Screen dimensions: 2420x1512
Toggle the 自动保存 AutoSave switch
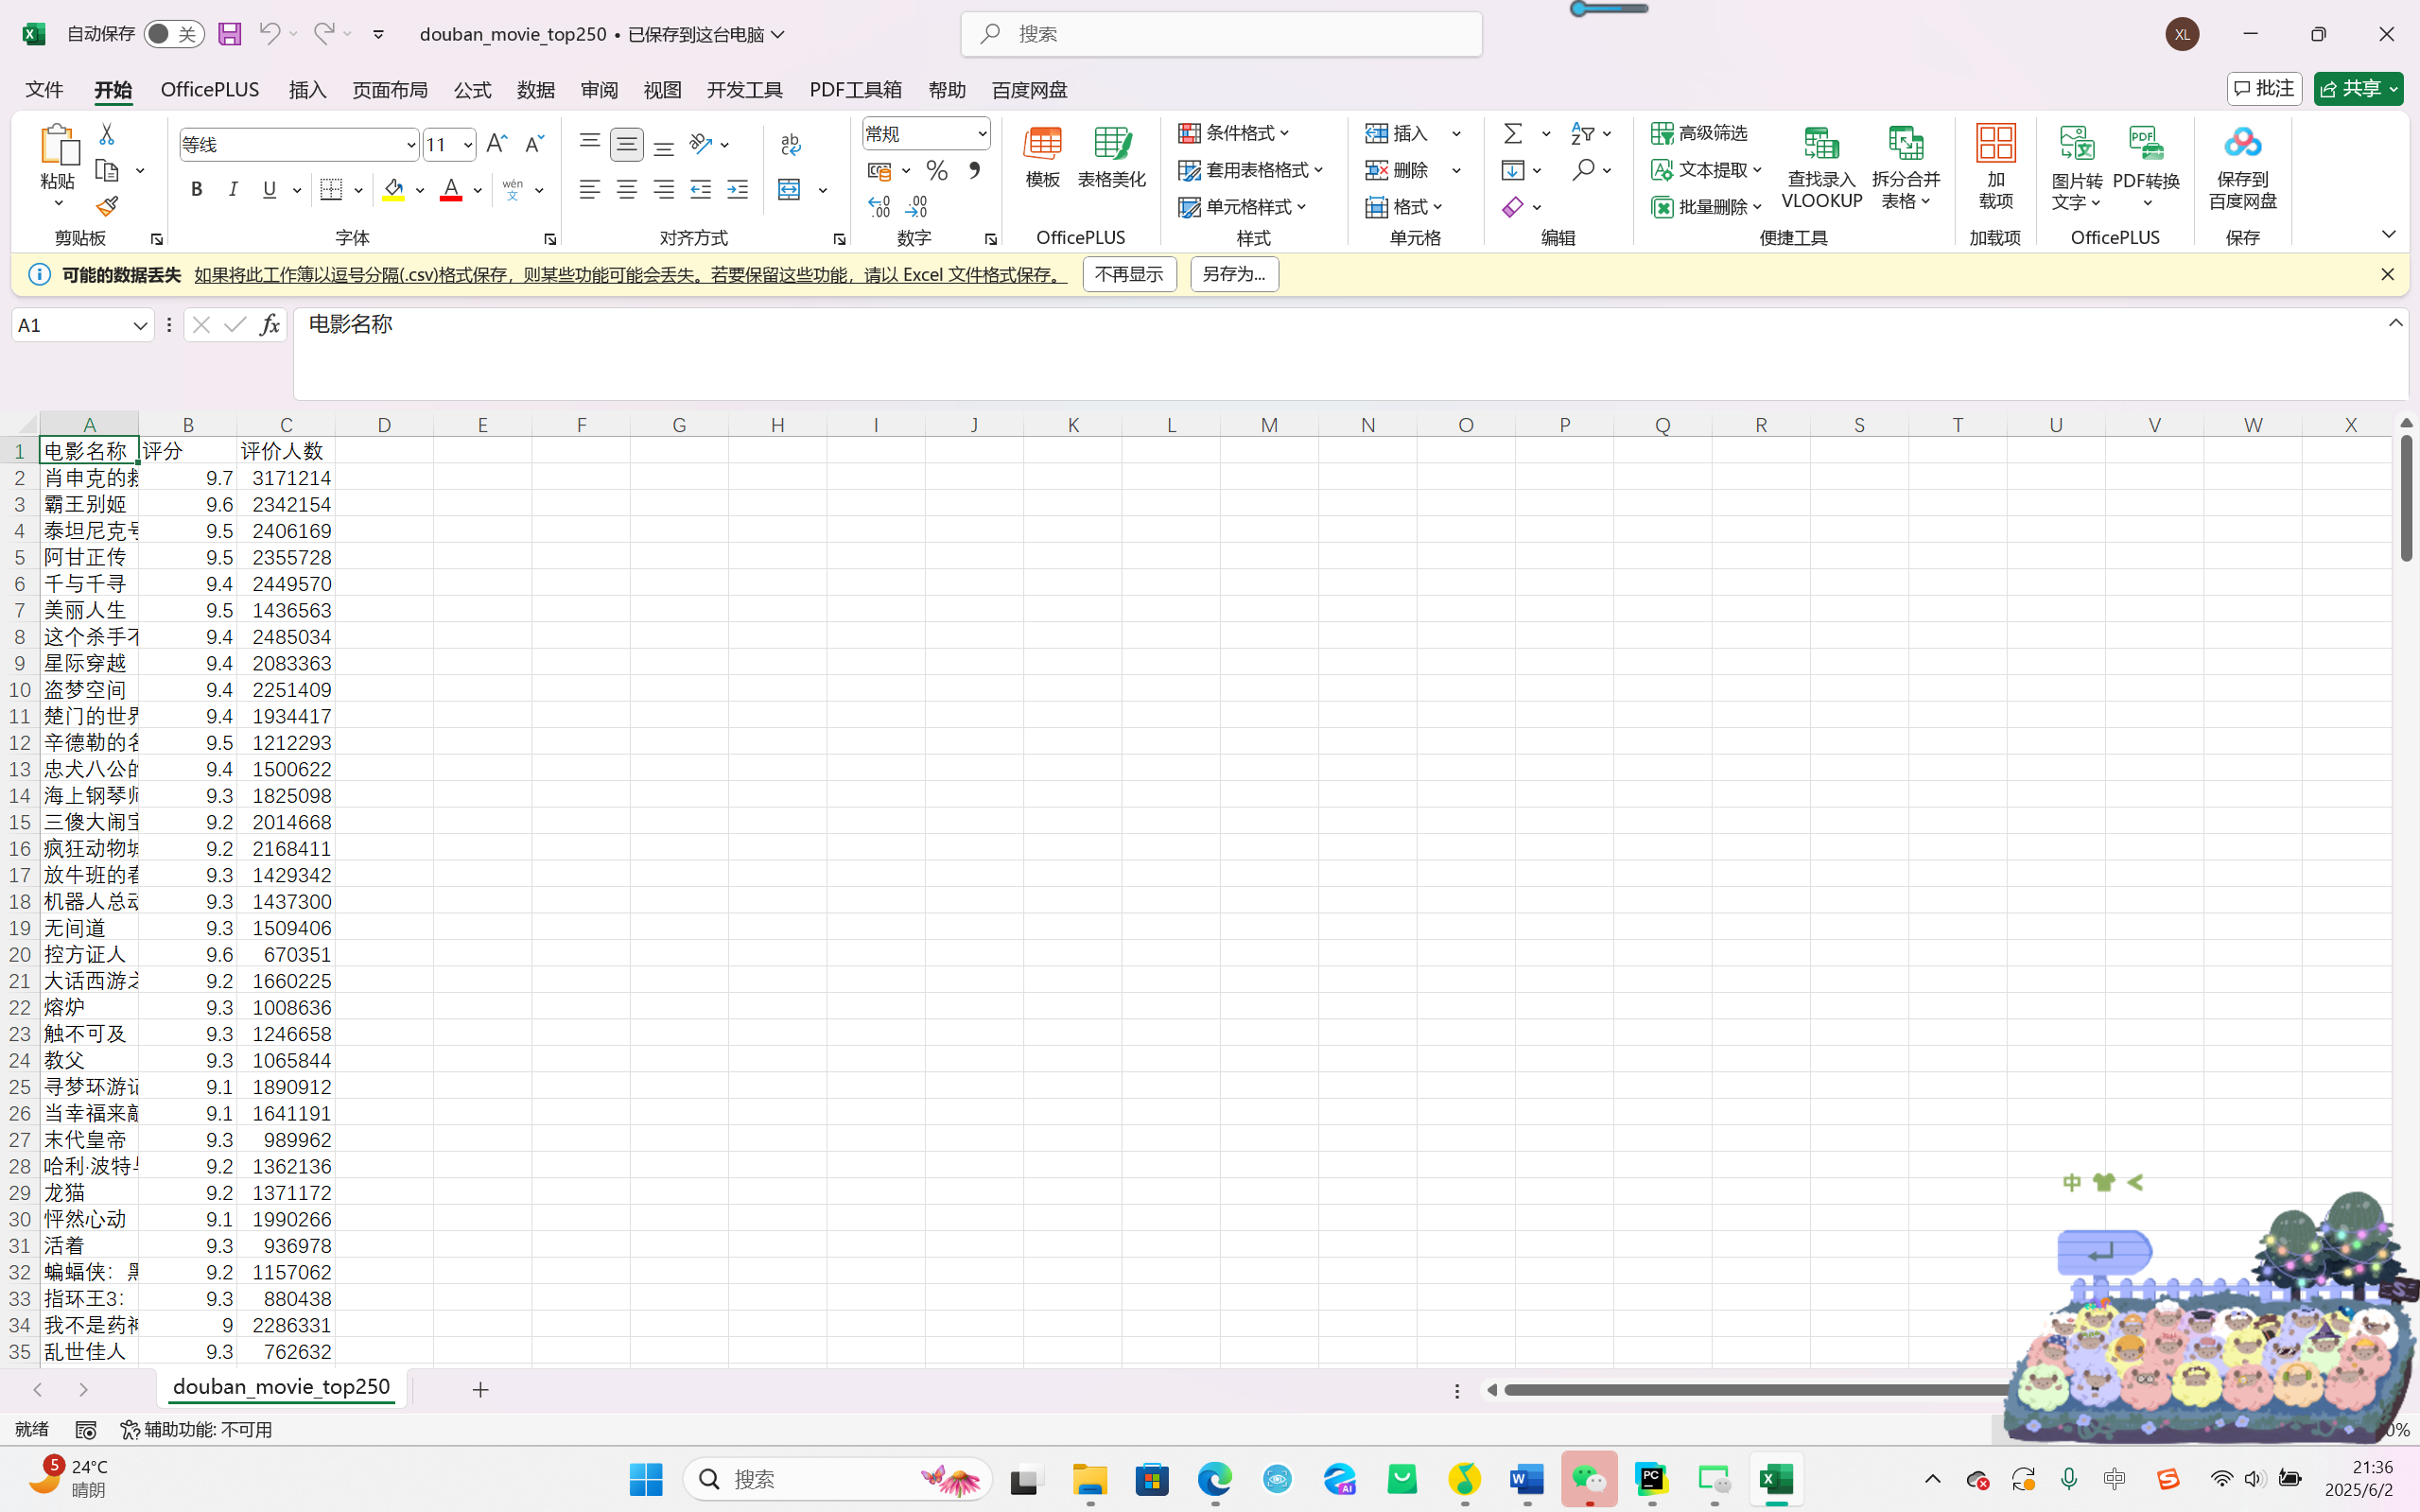[x=174, y=34]
